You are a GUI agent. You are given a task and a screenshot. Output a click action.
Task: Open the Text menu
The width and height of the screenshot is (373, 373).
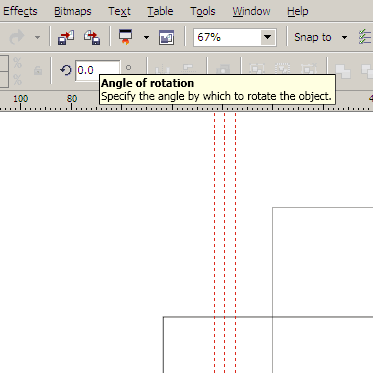click(119, 11)
